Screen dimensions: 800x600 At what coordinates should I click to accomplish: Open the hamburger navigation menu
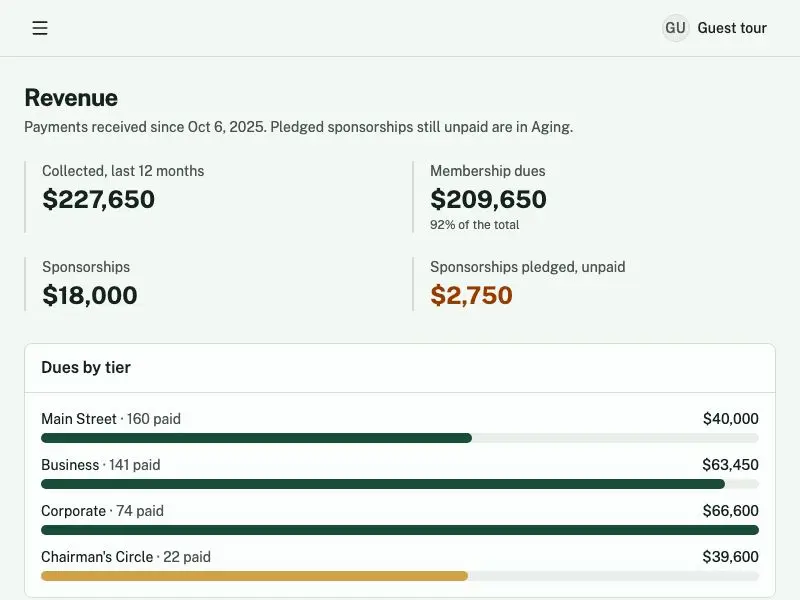[40, 28]
